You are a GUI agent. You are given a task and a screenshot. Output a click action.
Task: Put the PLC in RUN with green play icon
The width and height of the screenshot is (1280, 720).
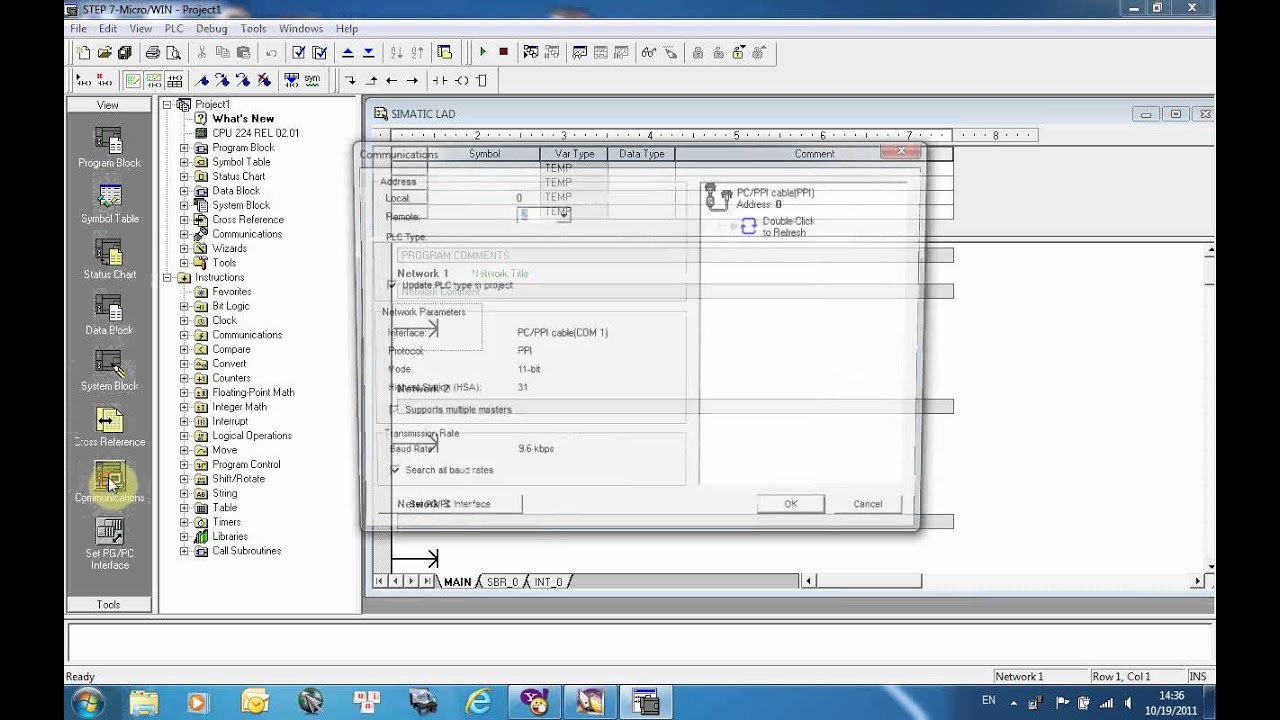[483, 52]
